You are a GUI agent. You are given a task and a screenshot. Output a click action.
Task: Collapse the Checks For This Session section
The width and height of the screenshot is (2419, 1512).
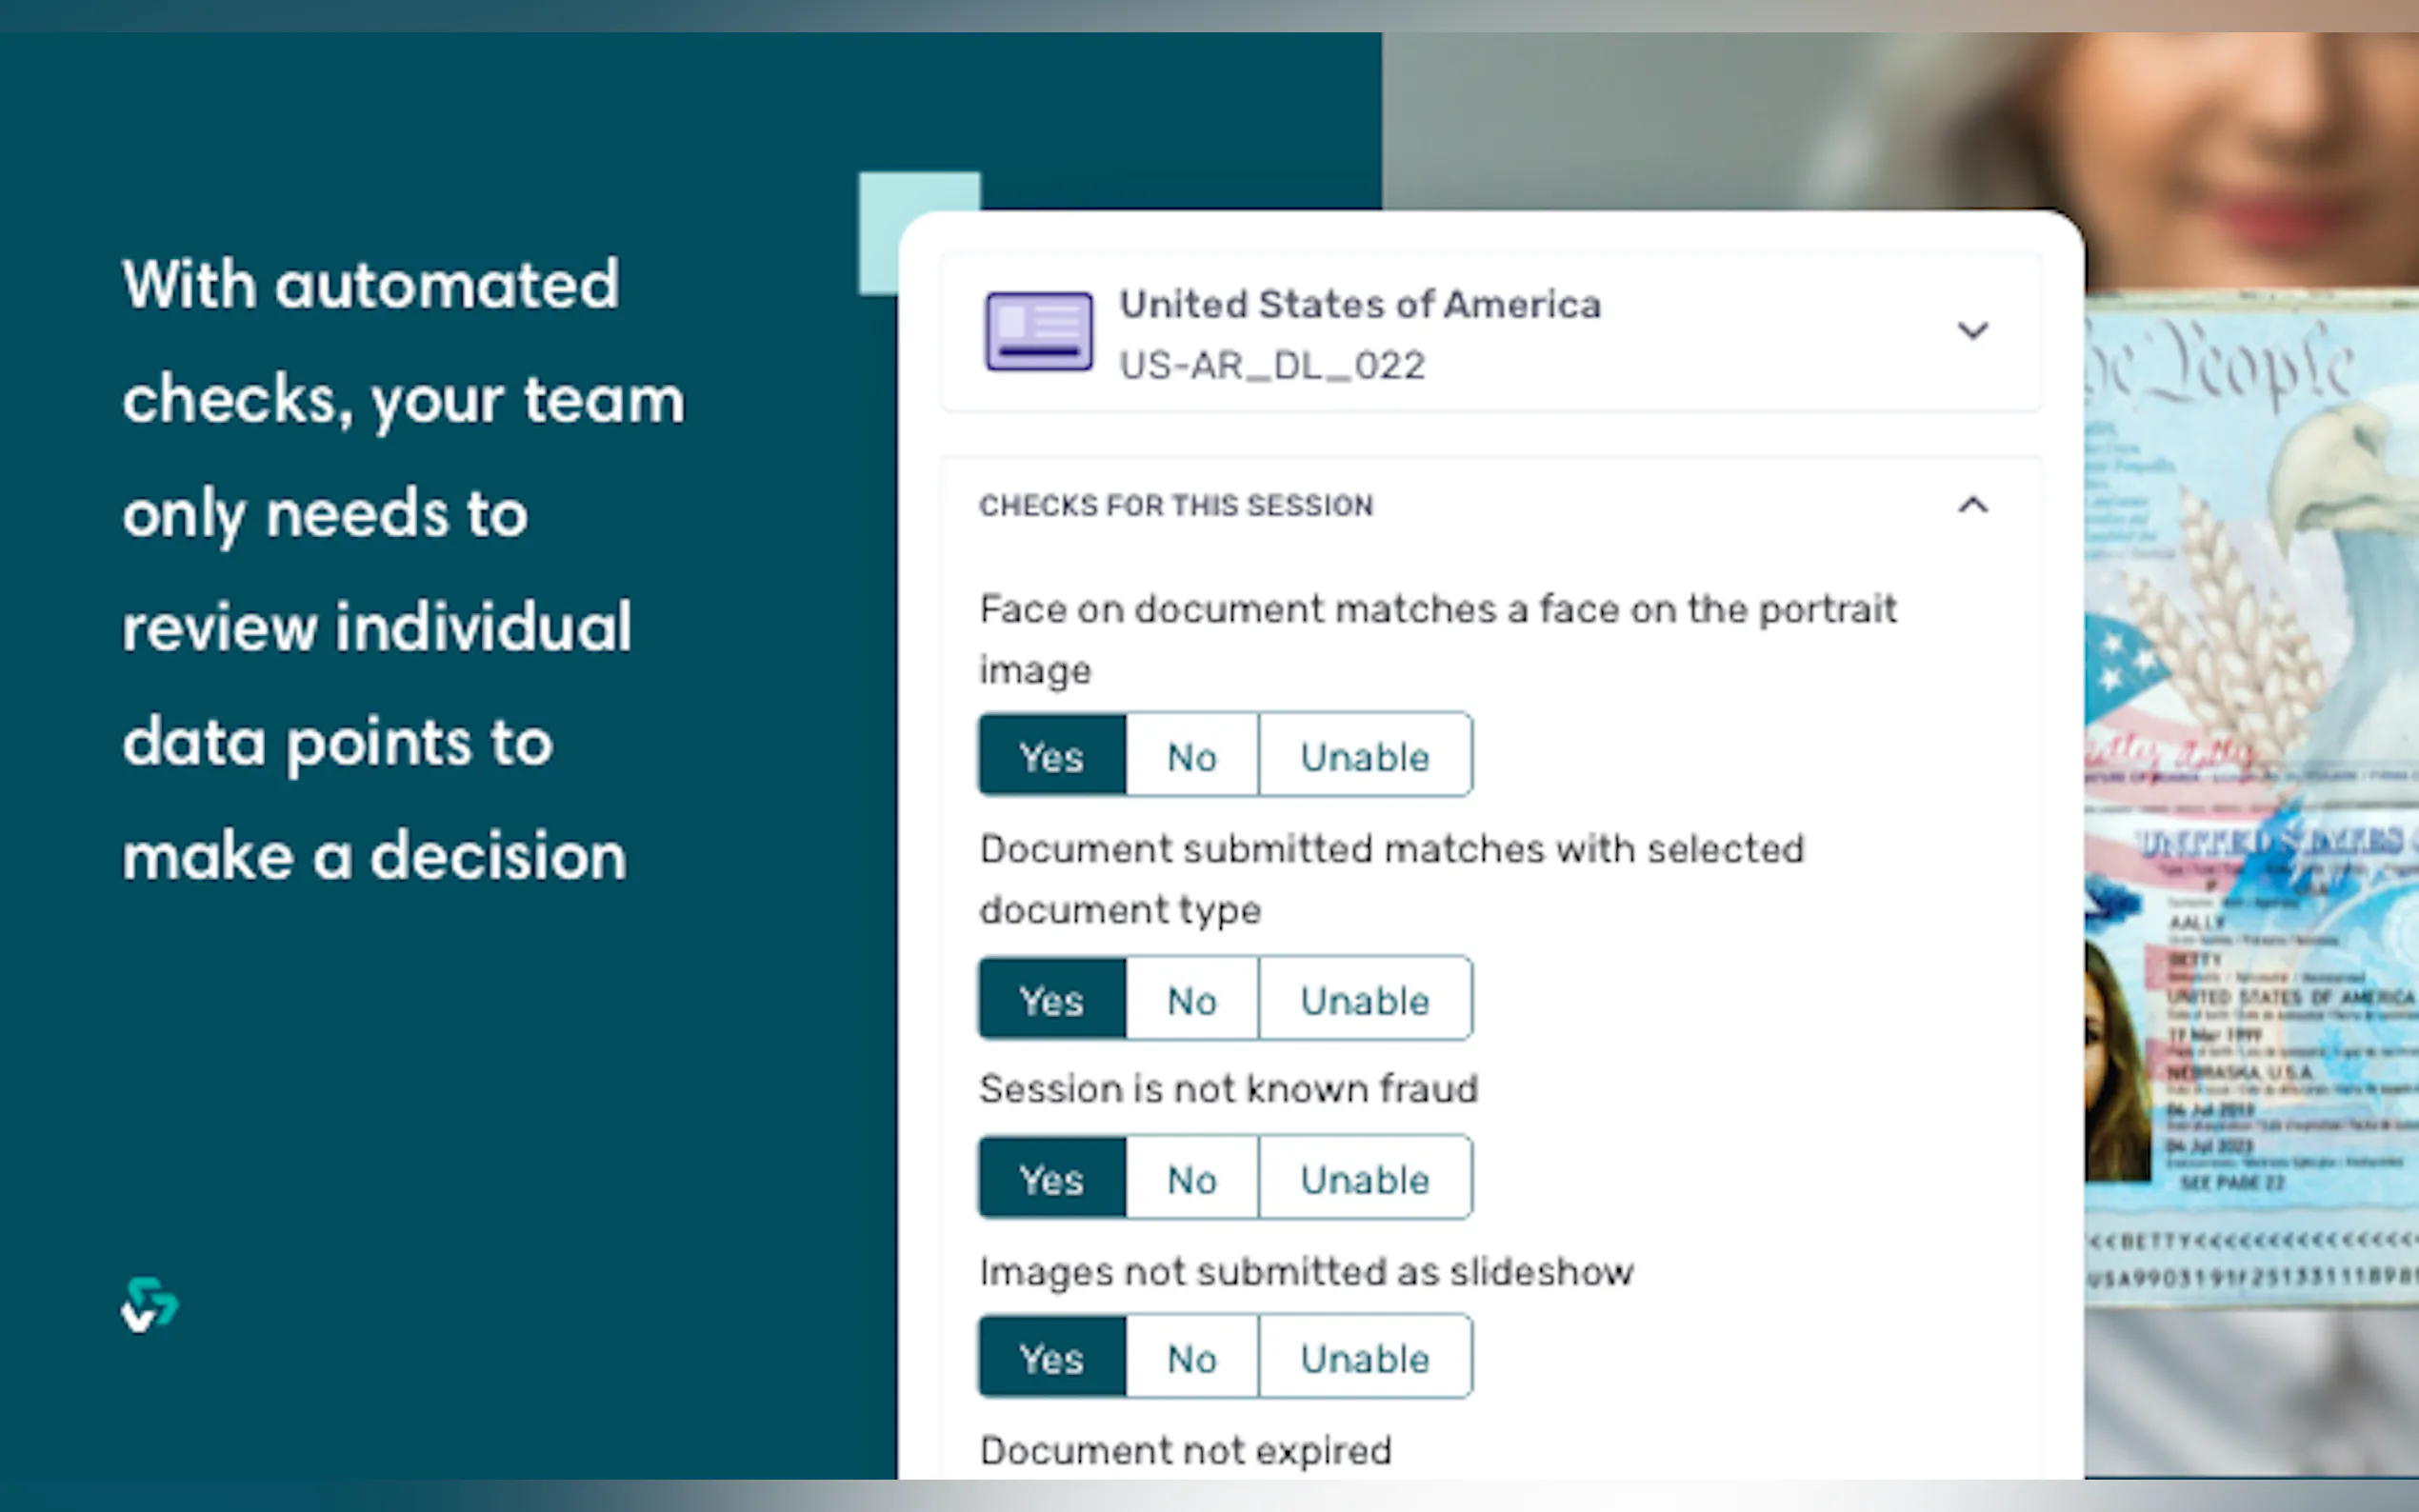coord(1972,506)
